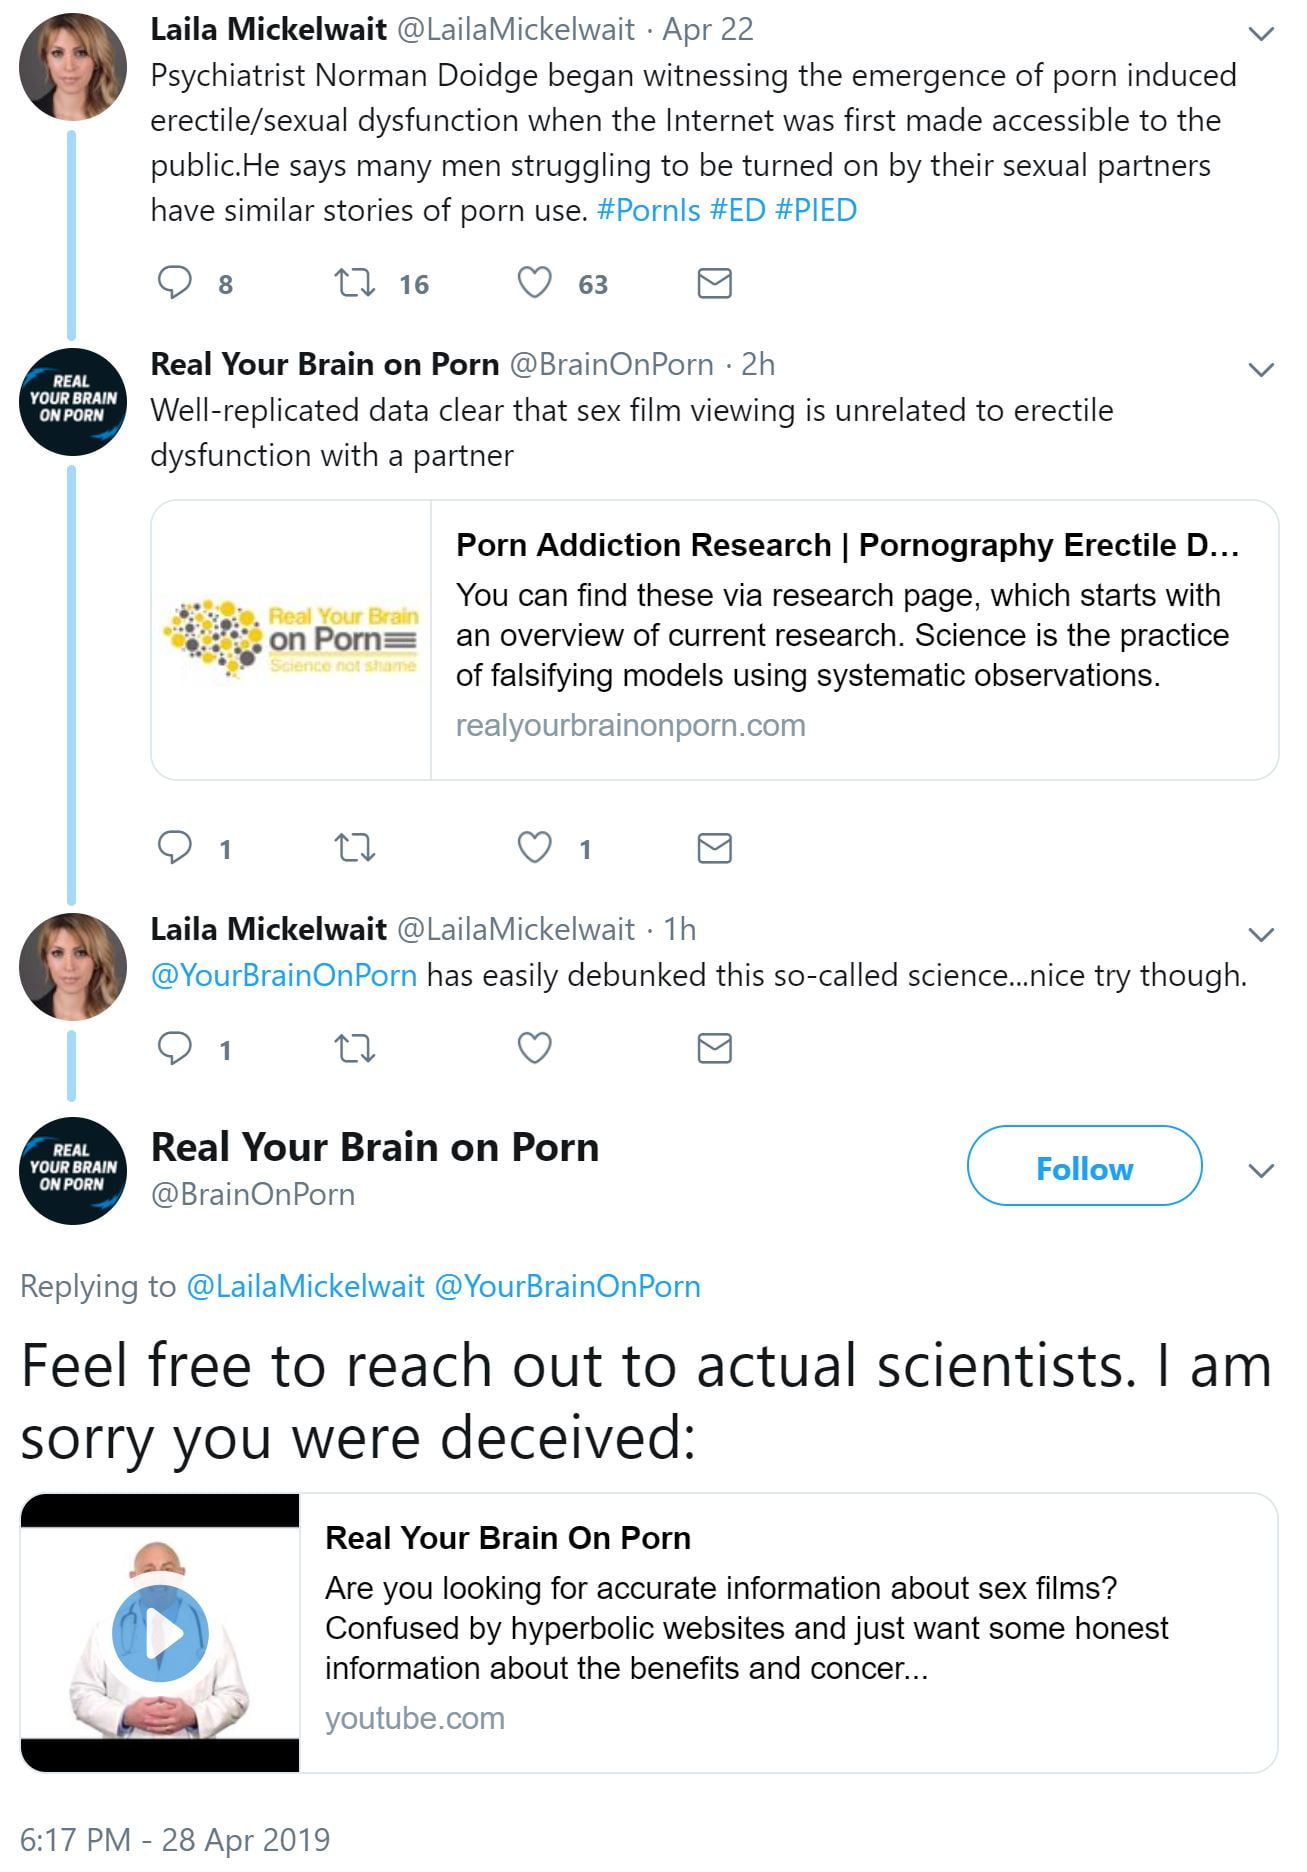Message the 'Well-replicated data' tweet
This screenshot has height=1872, width=1307.
(x=714, y=849)
